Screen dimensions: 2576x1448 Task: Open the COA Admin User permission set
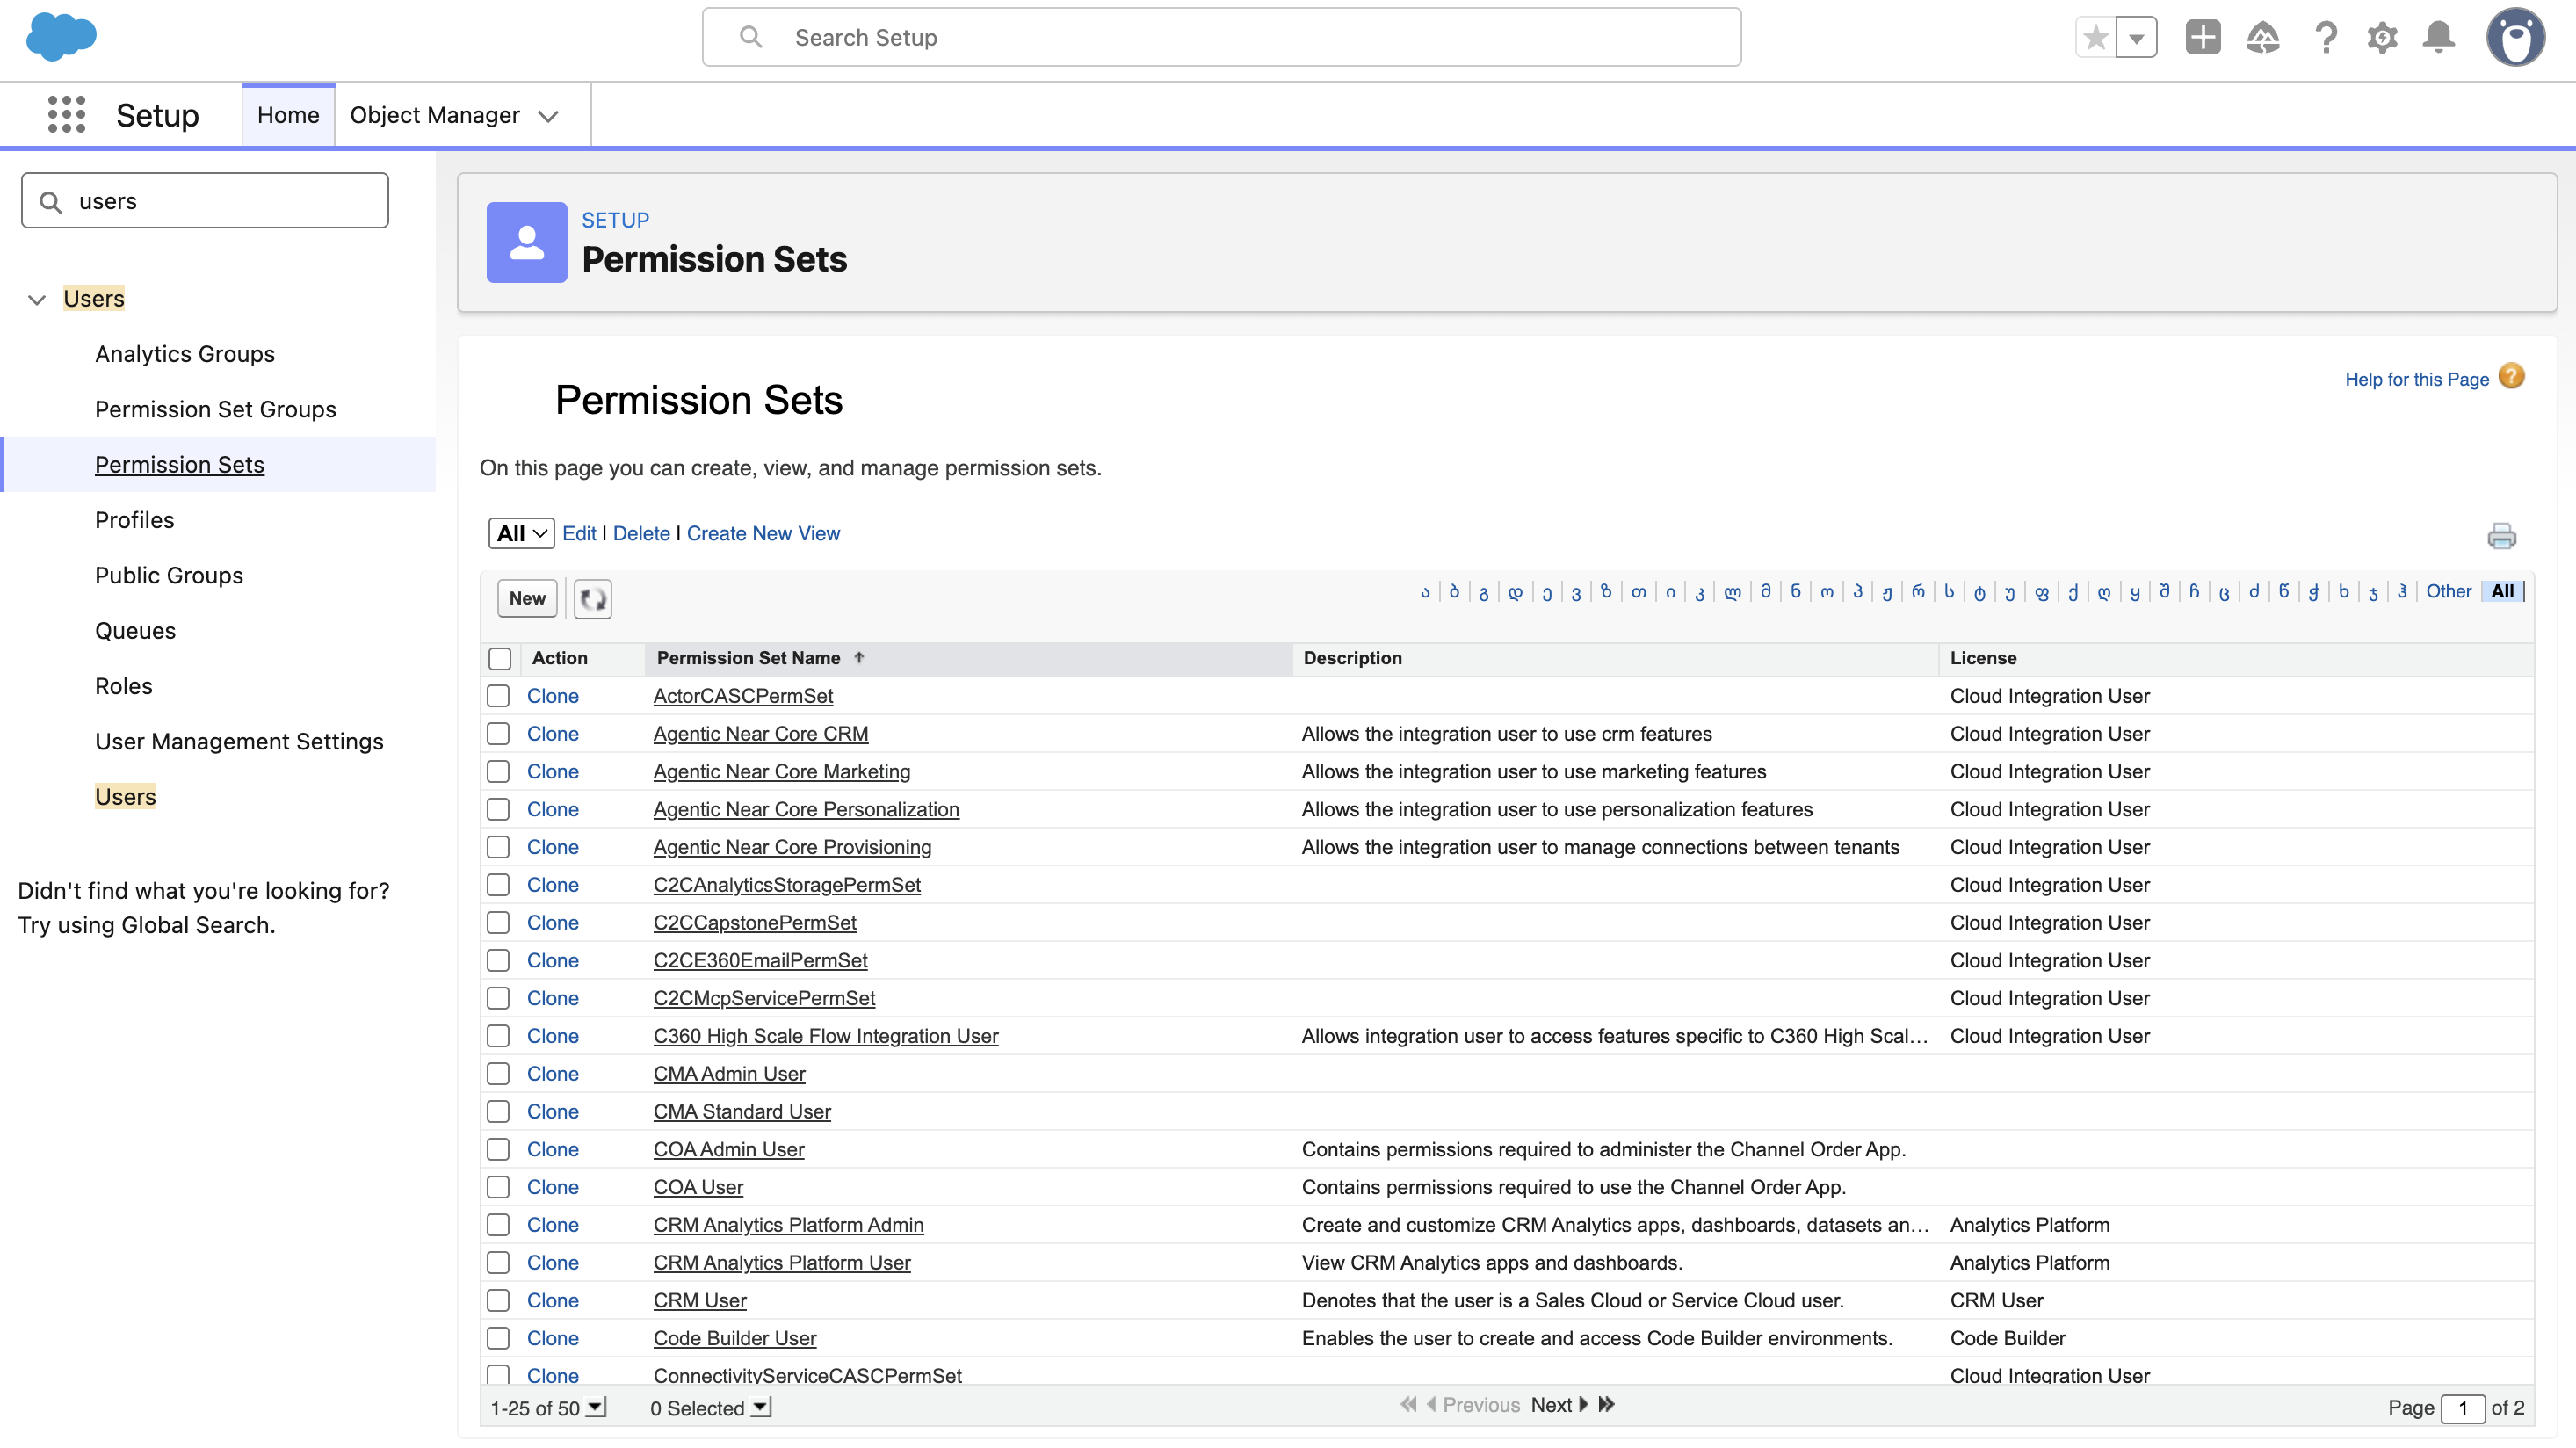tap(729, 1149)
